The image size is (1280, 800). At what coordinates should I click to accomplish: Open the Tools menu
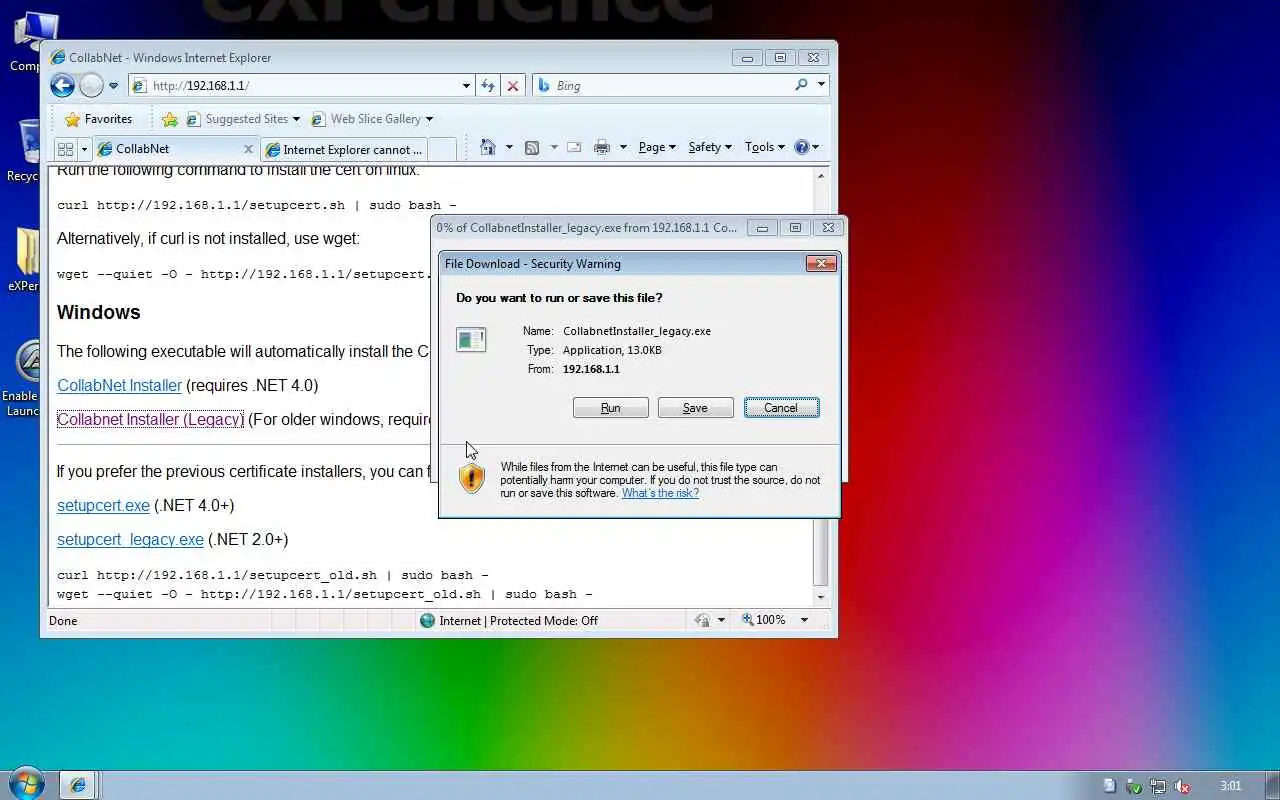pos(765,147)
